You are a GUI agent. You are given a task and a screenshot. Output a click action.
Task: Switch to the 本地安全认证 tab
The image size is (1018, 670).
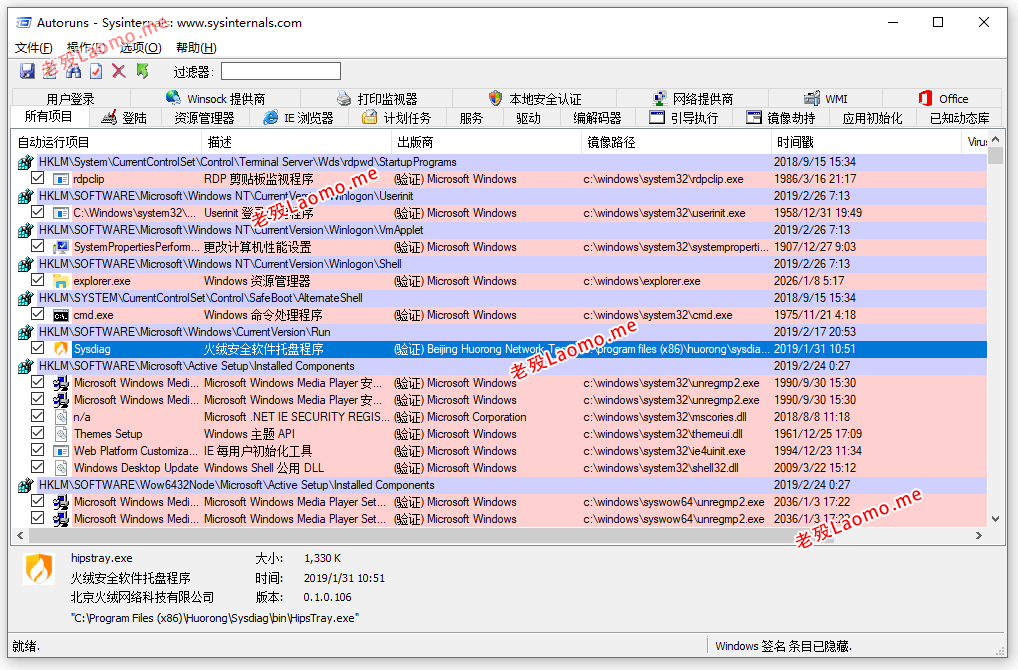(535, 99)
